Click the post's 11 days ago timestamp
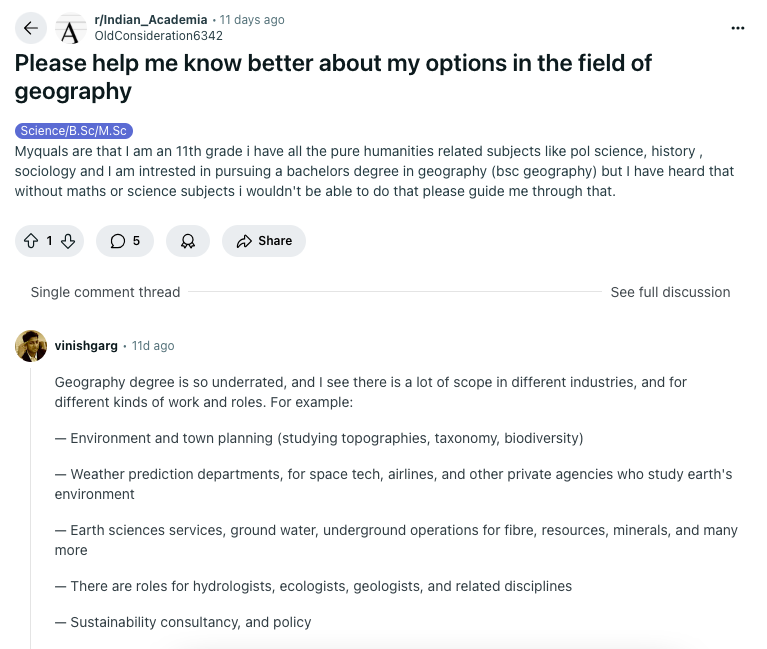 point(252,20)
